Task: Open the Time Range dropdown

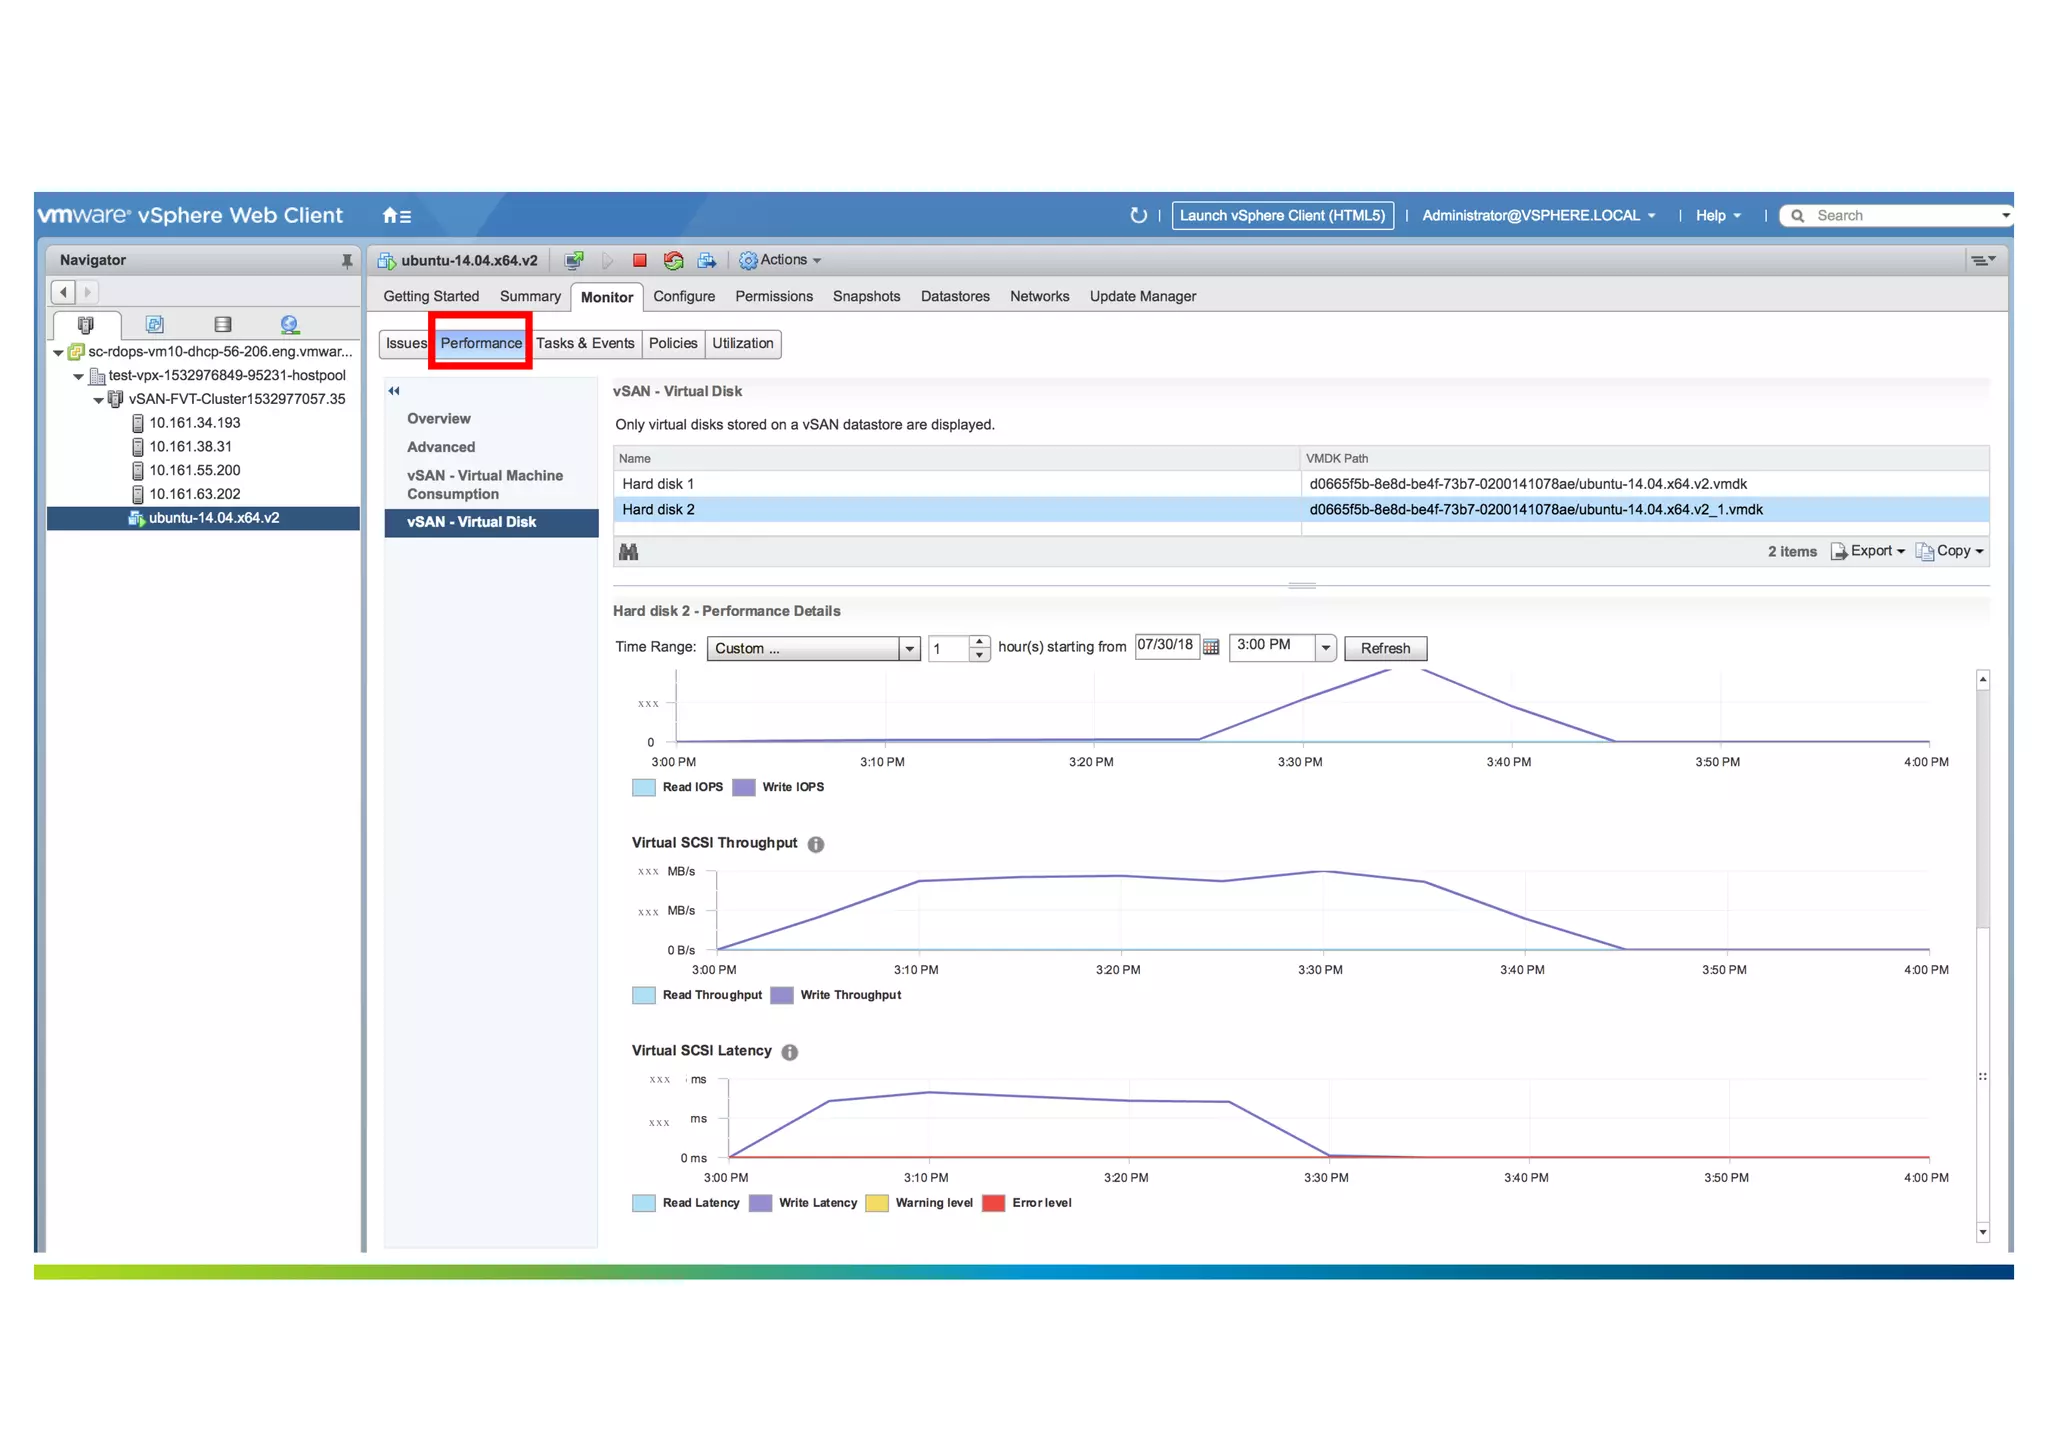Action: [x=908, y=649]
